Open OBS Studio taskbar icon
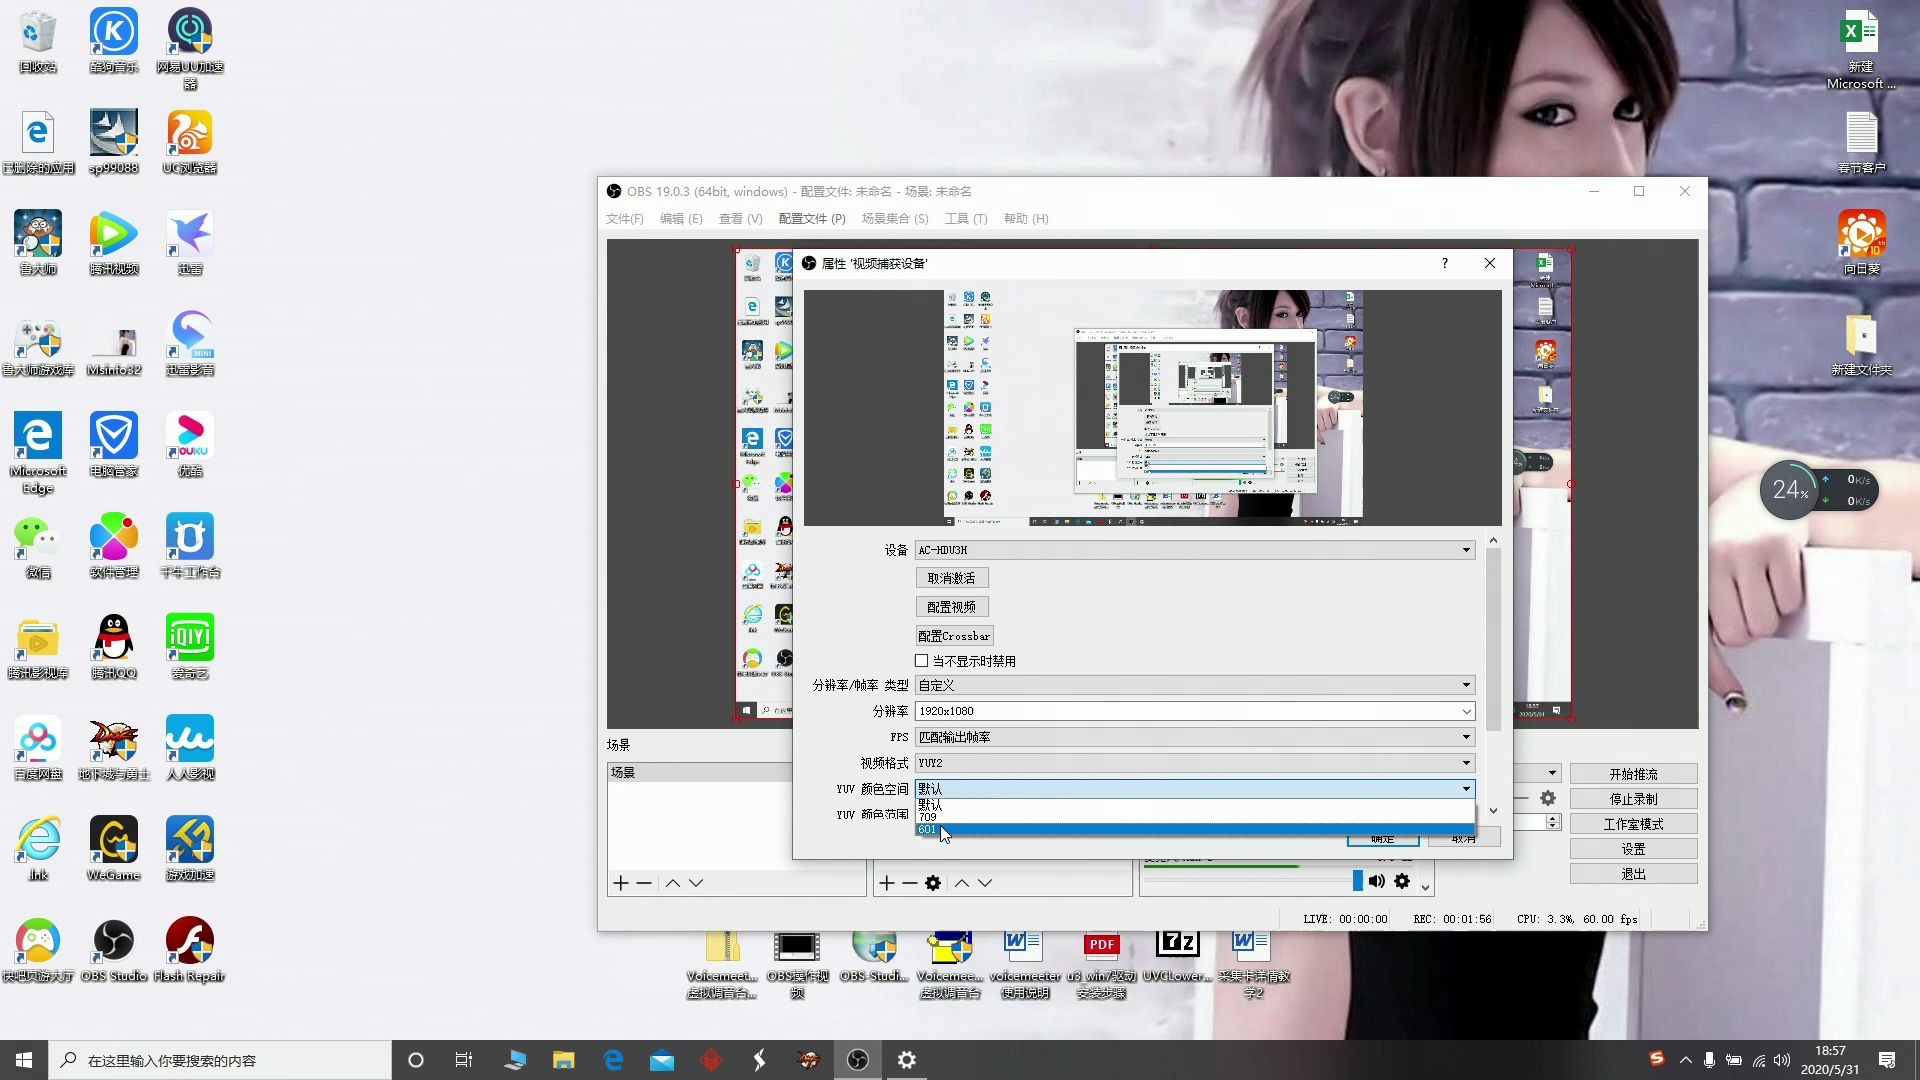1920x1080 pixels. tap(858, 1060)
